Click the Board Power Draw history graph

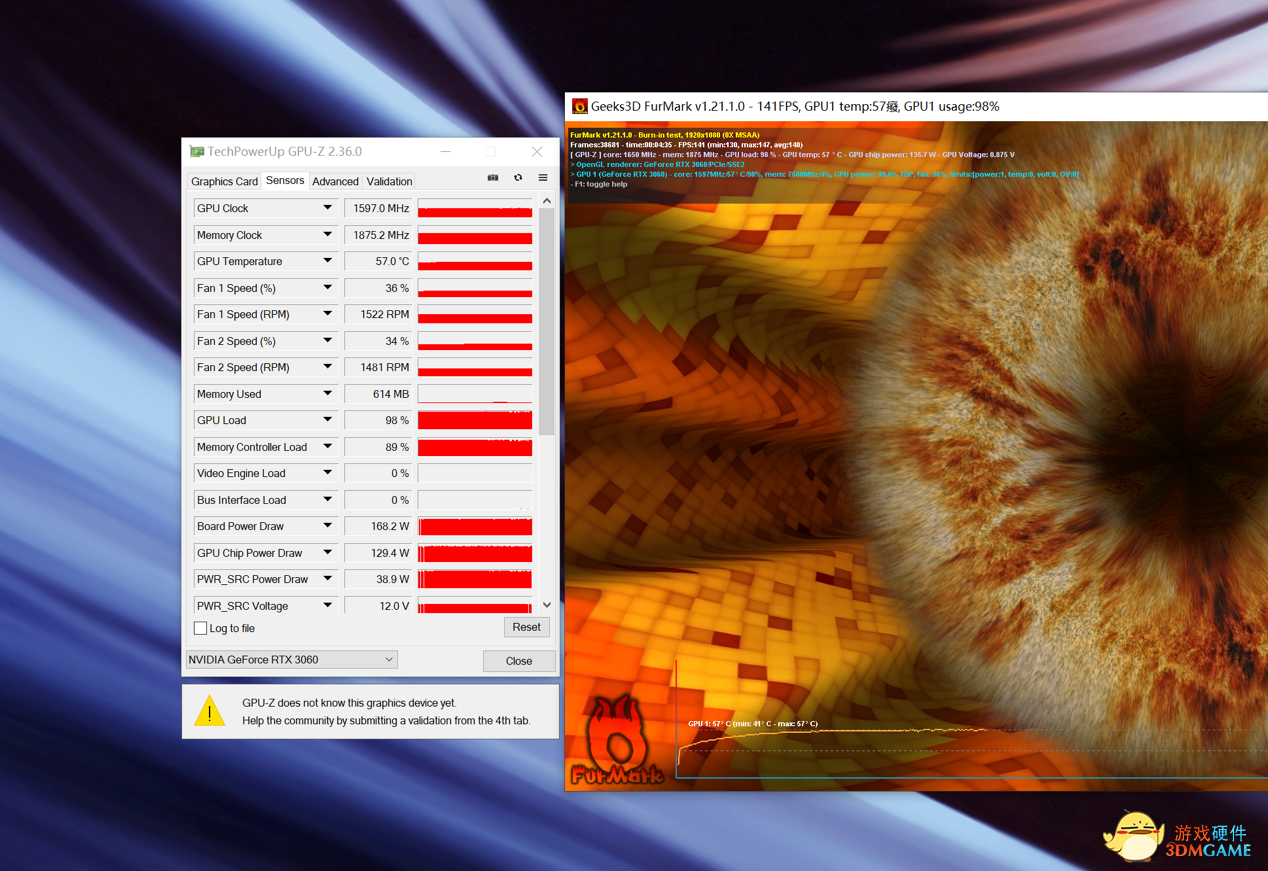[x=475, y=526]
